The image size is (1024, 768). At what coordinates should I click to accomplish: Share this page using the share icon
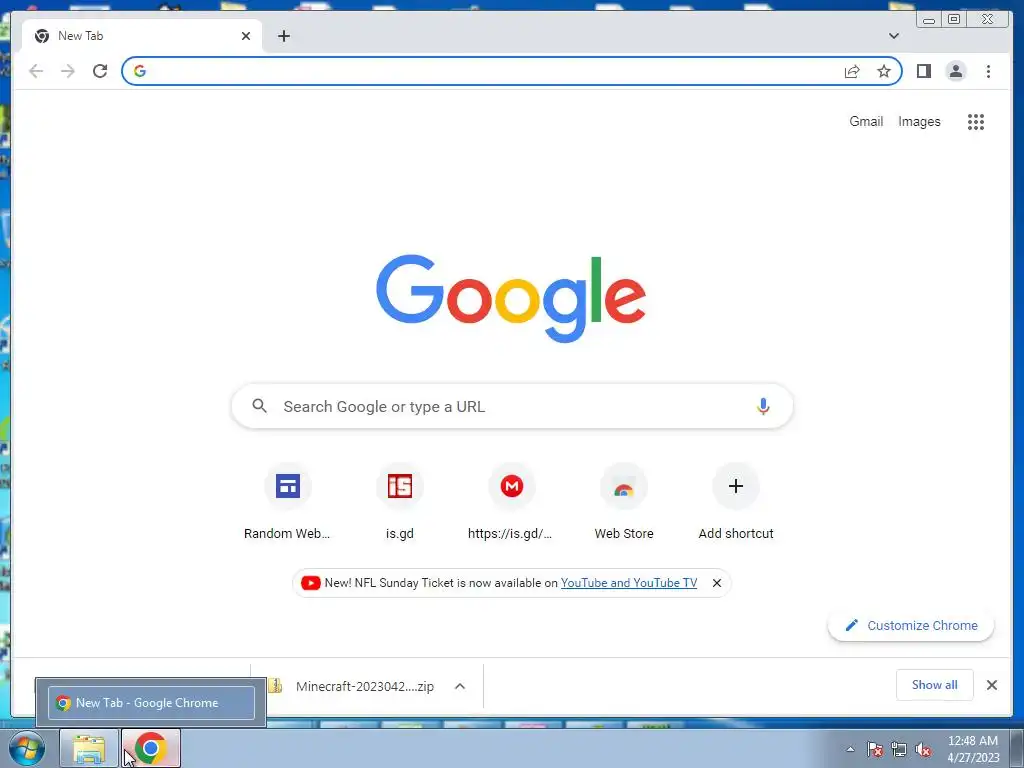(852, 71)
